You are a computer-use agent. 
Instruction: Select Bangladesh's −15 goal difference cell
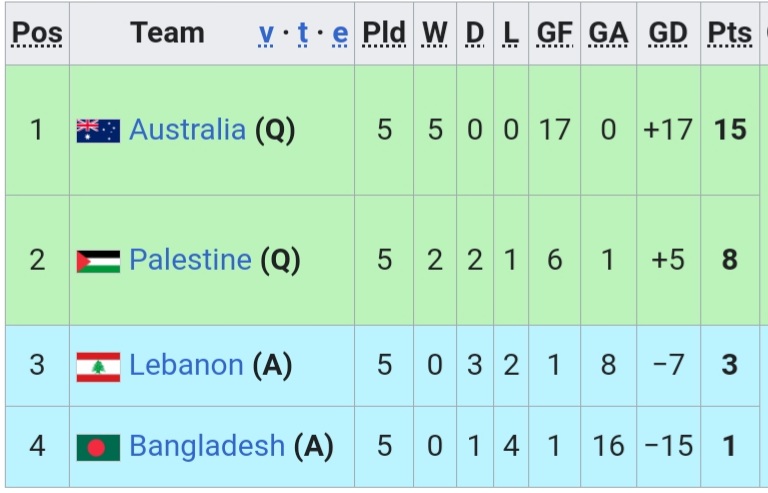[x=669, y=446]
